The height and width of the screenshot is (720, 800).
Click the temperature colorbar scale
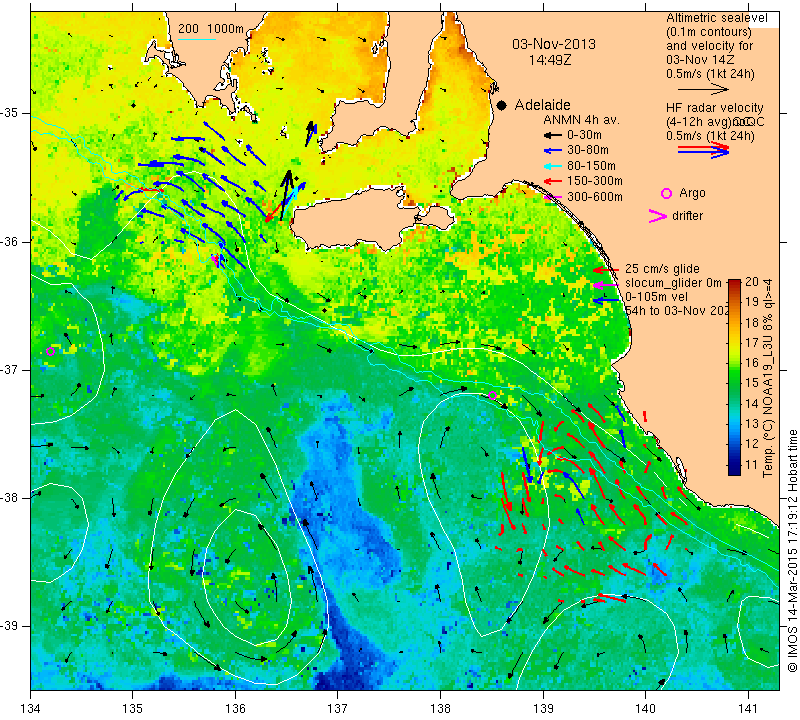pyautogui.click(x=734, y=377)
